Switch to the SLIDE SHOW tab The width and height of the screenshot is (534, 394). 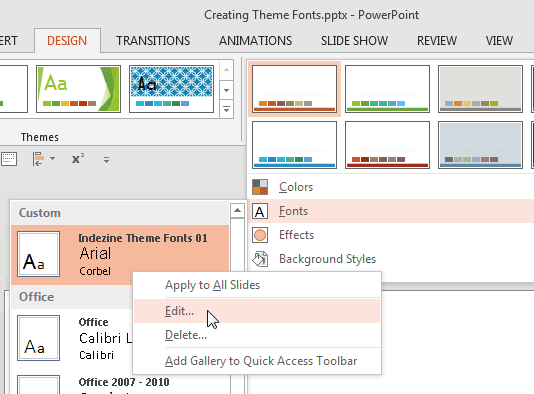click(355, 41)
